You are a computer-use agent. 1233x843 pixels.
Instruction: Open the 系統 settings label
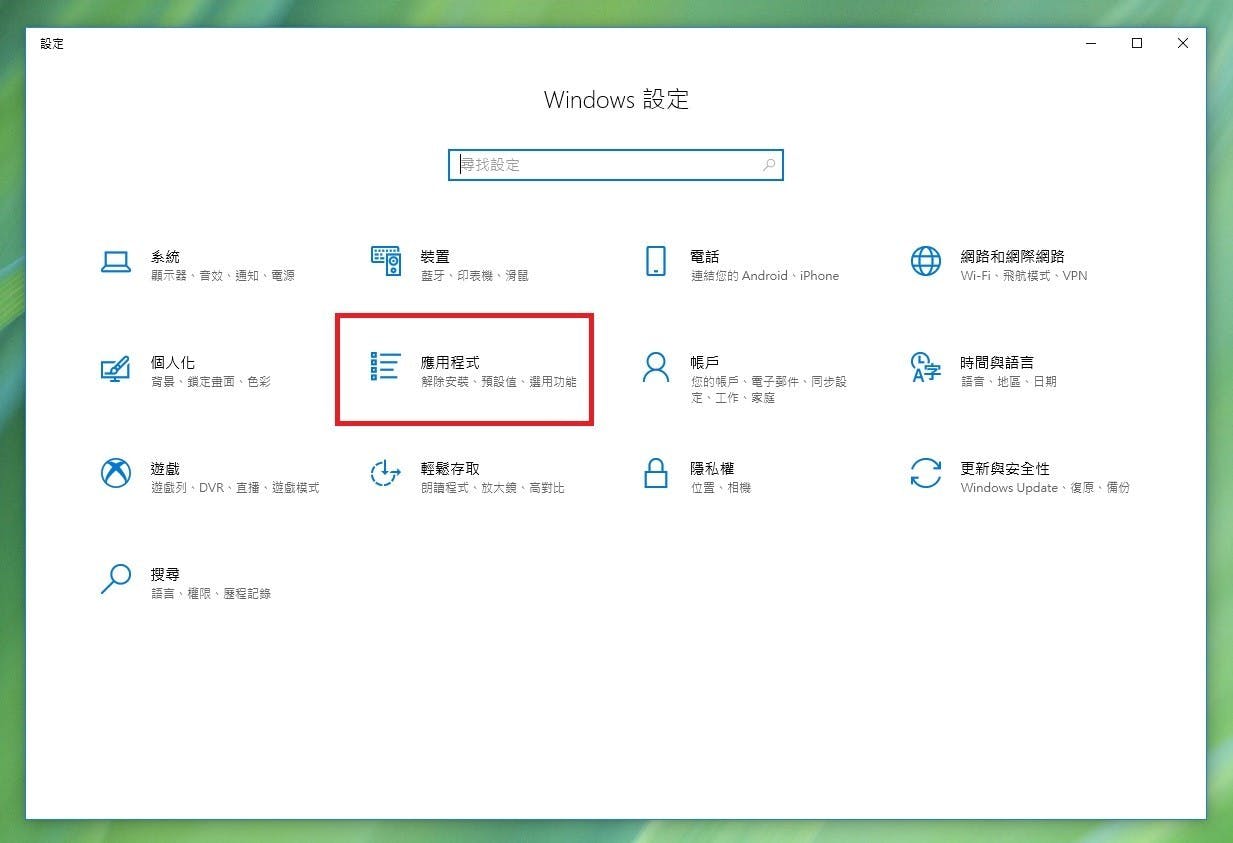pyautogui.click(x=165, y=257)
